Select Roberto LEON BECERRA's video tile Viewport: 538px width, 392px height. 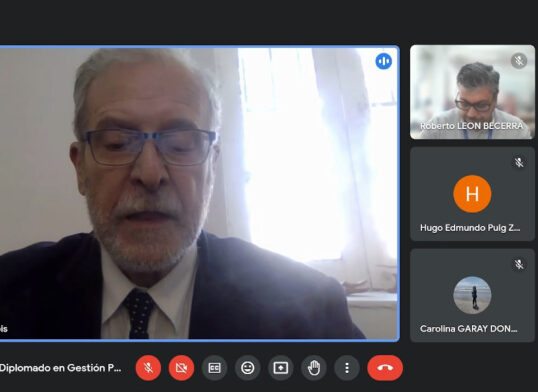tap(472, 92)
